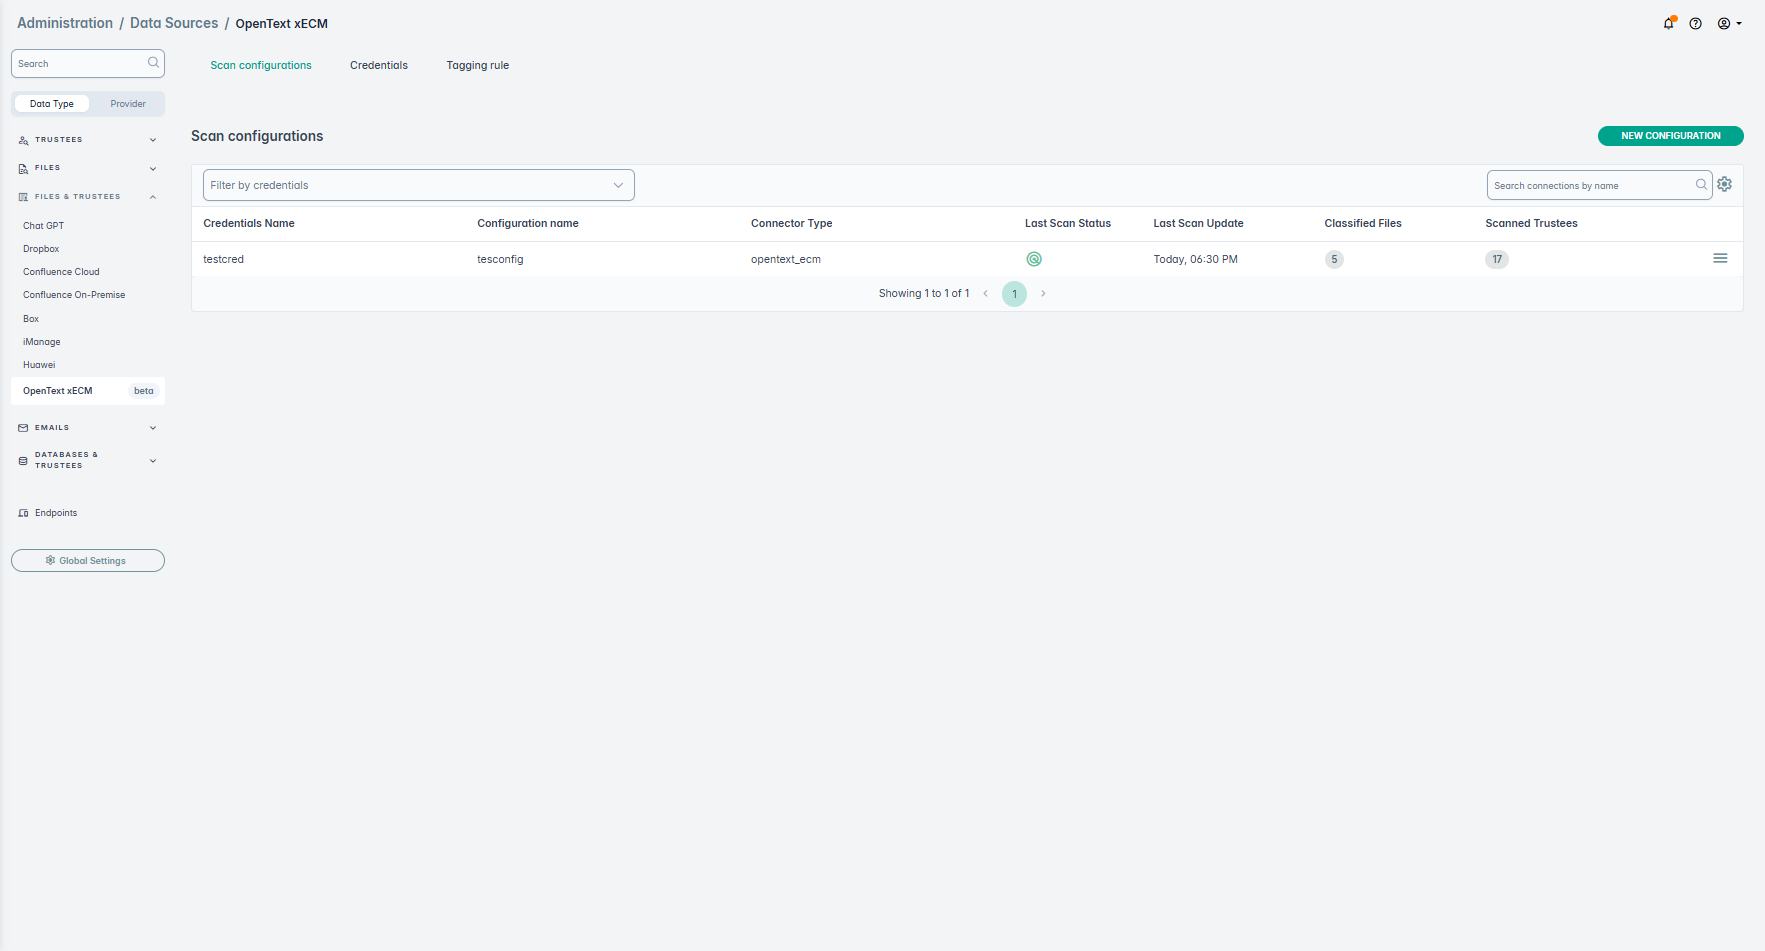Click the last scan status icon
1765x951 pixels.
[x=1034, y=259]
